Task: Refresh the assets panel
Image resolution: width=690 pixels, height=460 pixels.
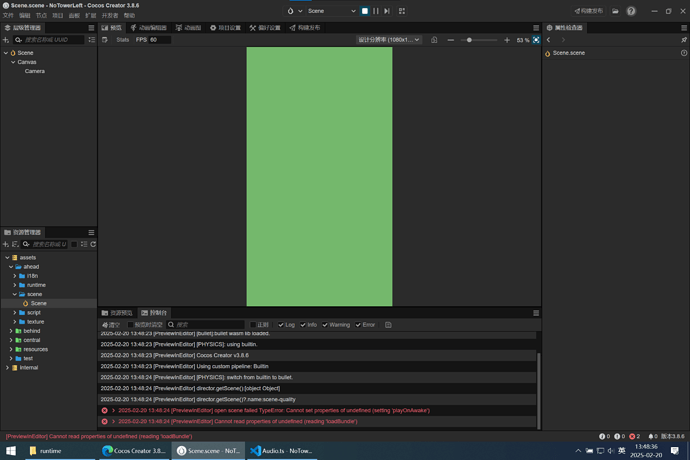Action: click(93, 244)
